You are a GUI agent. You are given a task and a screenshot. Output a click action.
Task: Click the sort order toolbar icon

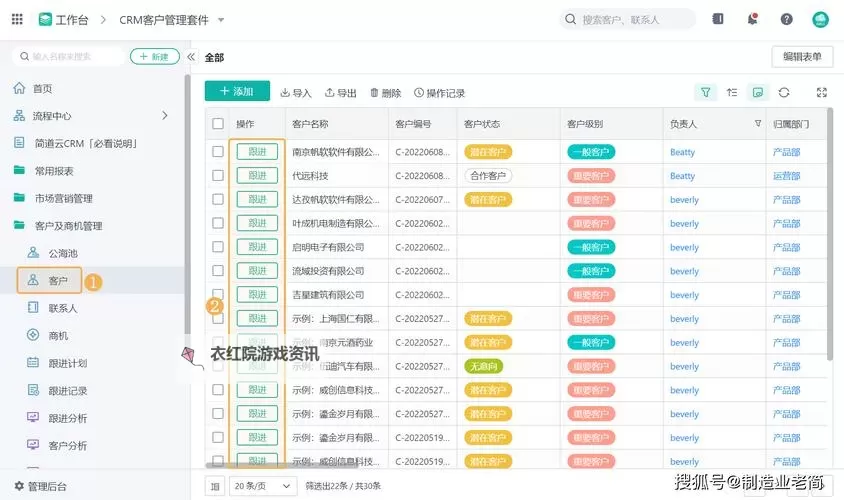(x=732, y=93)
